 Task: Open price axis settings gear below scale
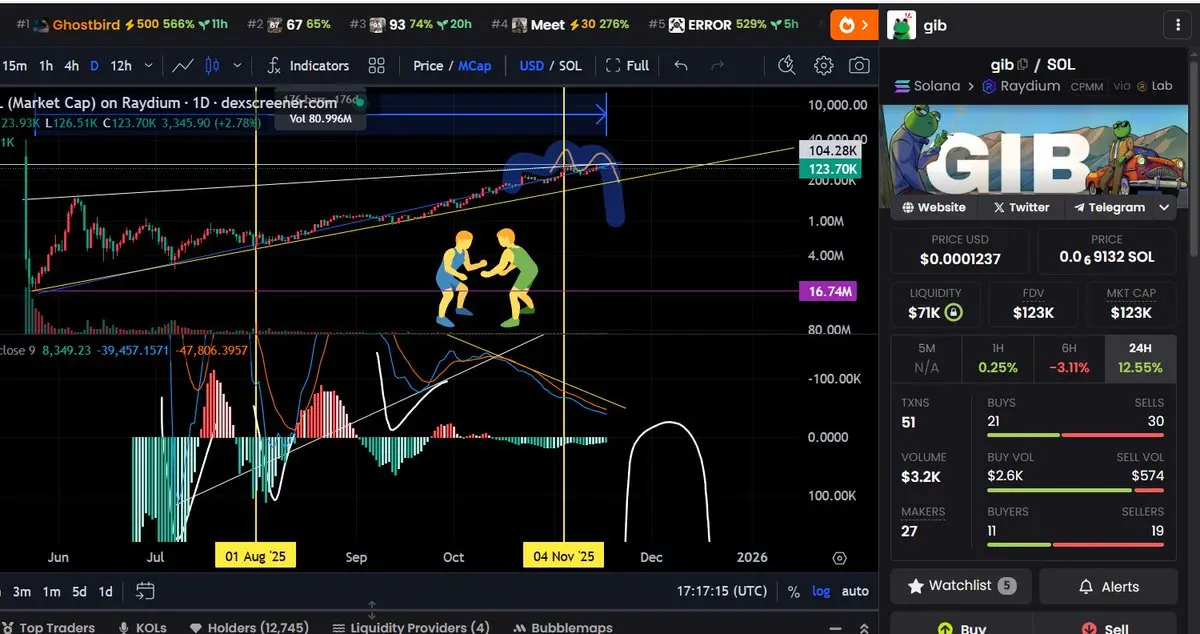click(839, 558)
